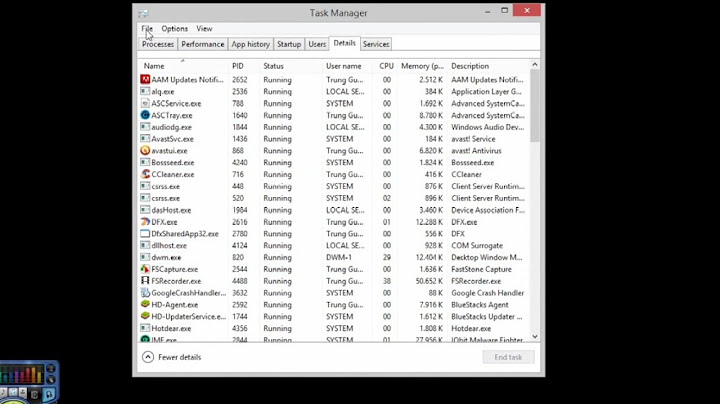Viewport: 720px width, 404px height.
Task: Sort by the PID column header
Action: coord(244,66)
